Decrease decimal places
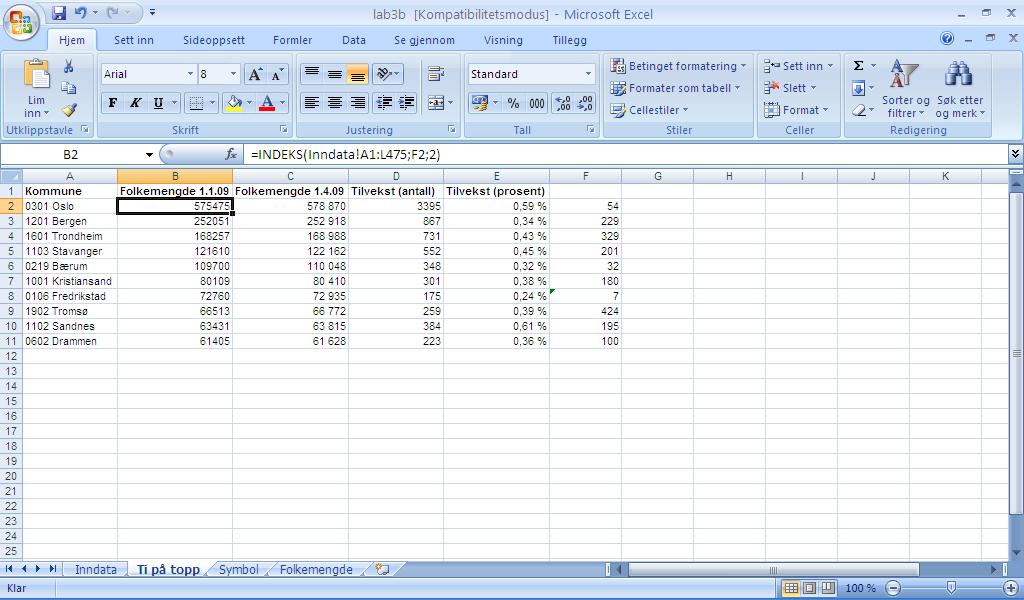Screen dimensions: 1024x600 pos(584,103)
